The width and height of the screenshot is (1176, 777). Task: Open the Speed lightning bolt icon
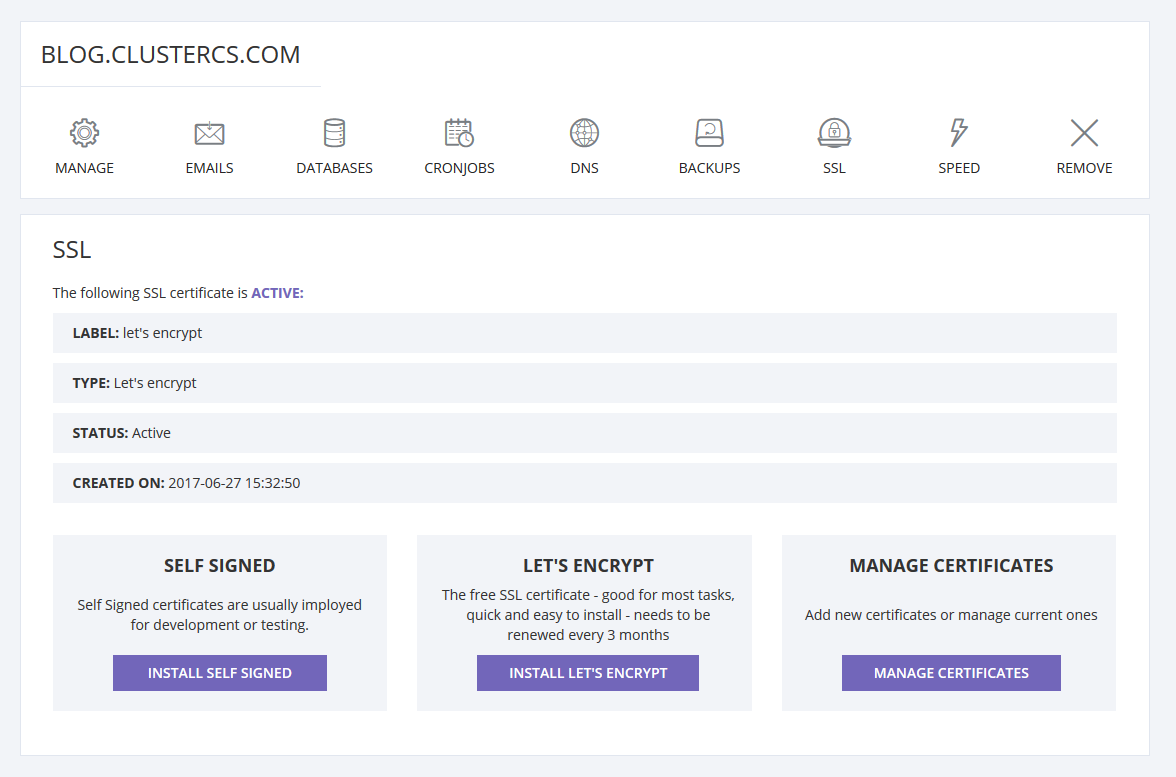coord(958,133)
